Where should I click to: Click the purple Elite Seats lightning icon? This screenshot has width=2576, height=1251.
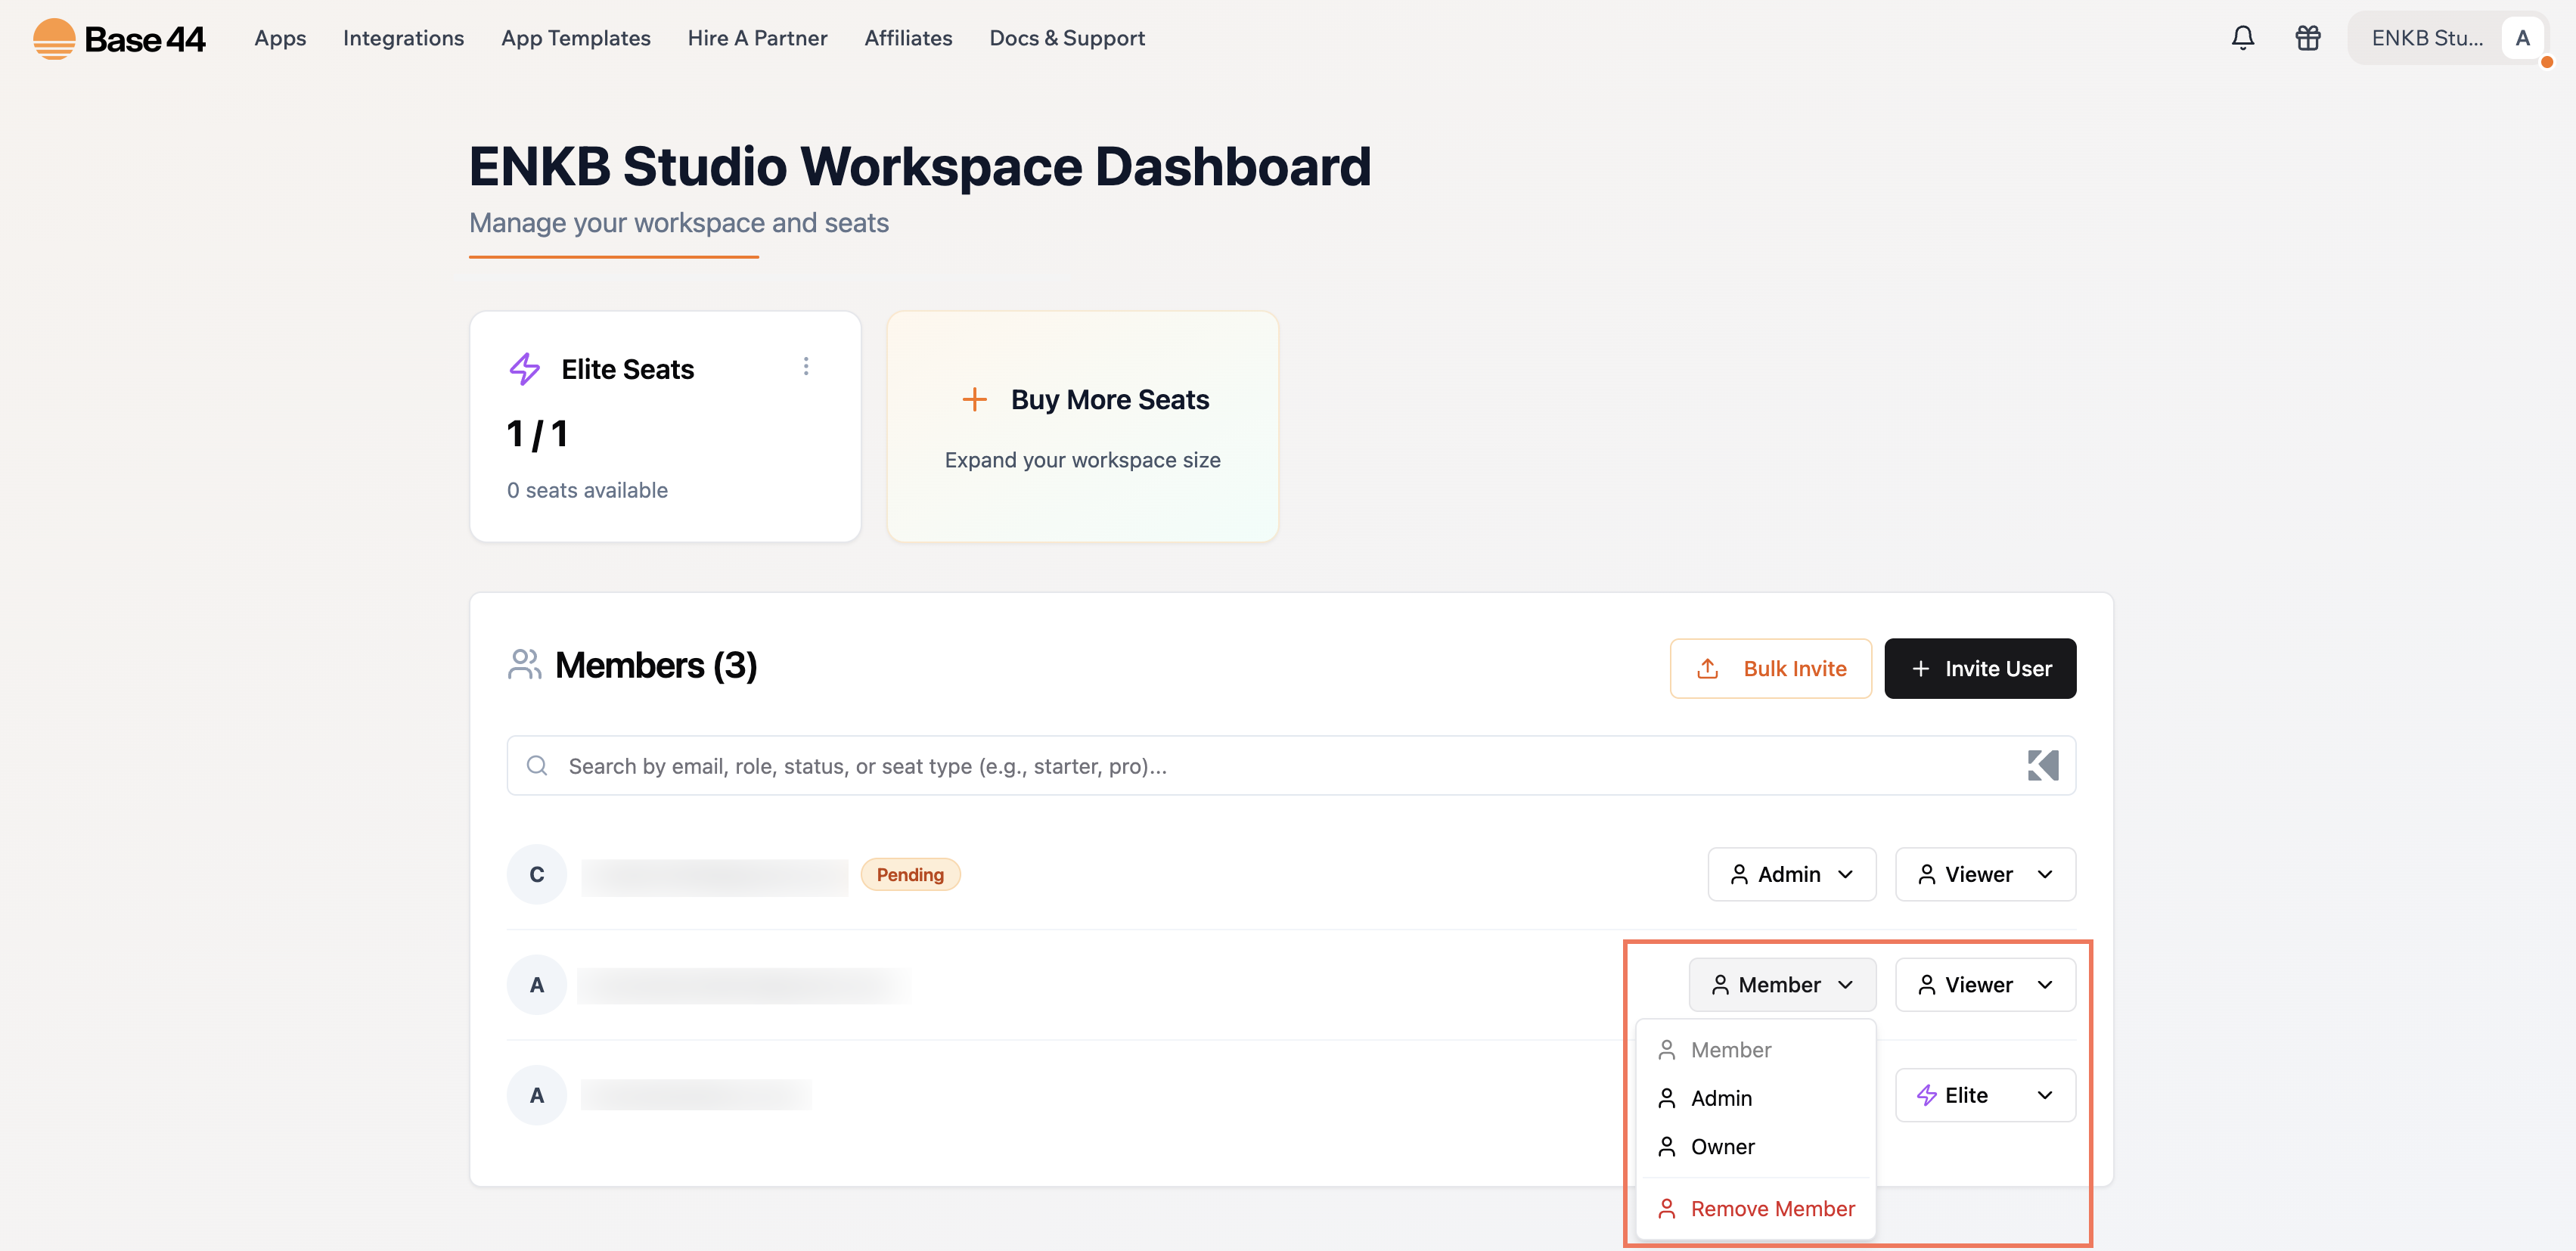click(x=524, y=369)
